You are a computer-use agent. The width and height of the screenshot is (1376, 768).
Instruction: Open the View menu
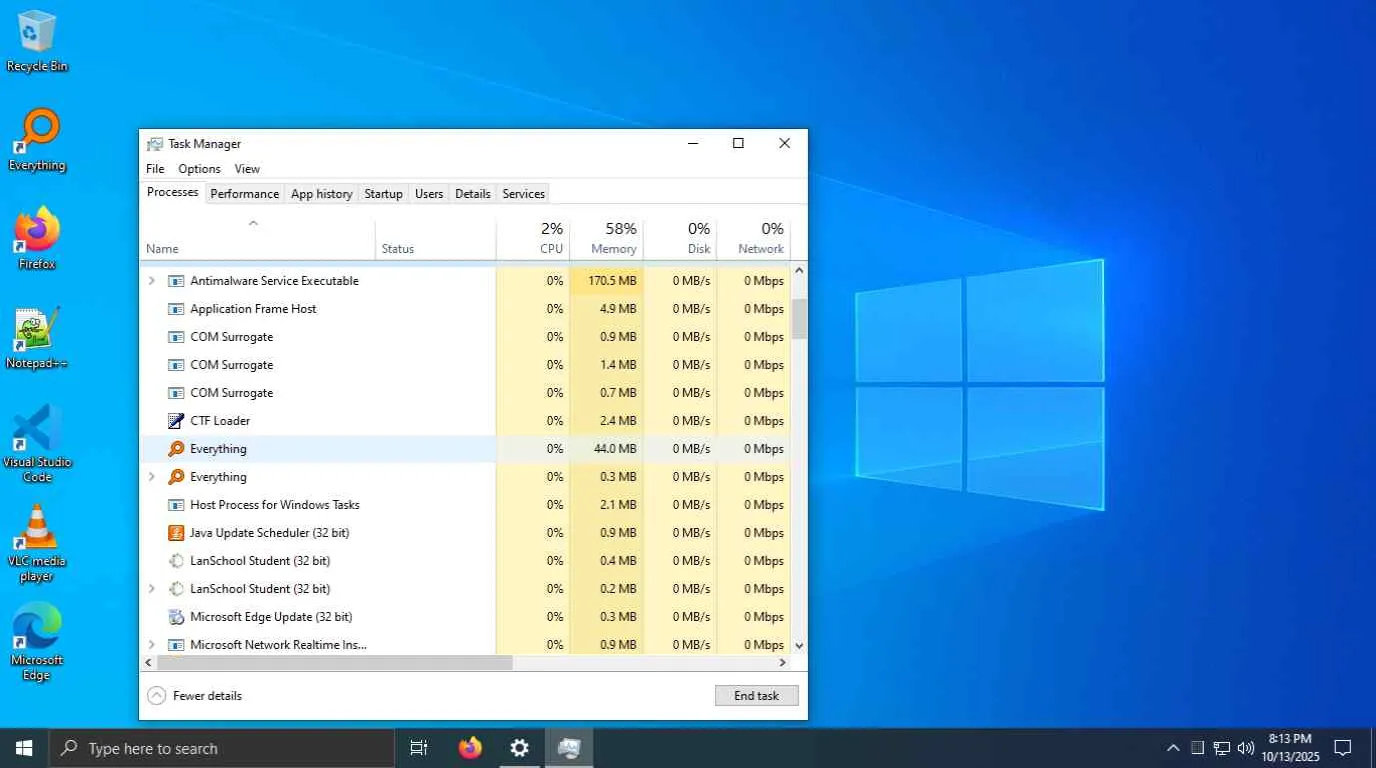pos(247,169)
